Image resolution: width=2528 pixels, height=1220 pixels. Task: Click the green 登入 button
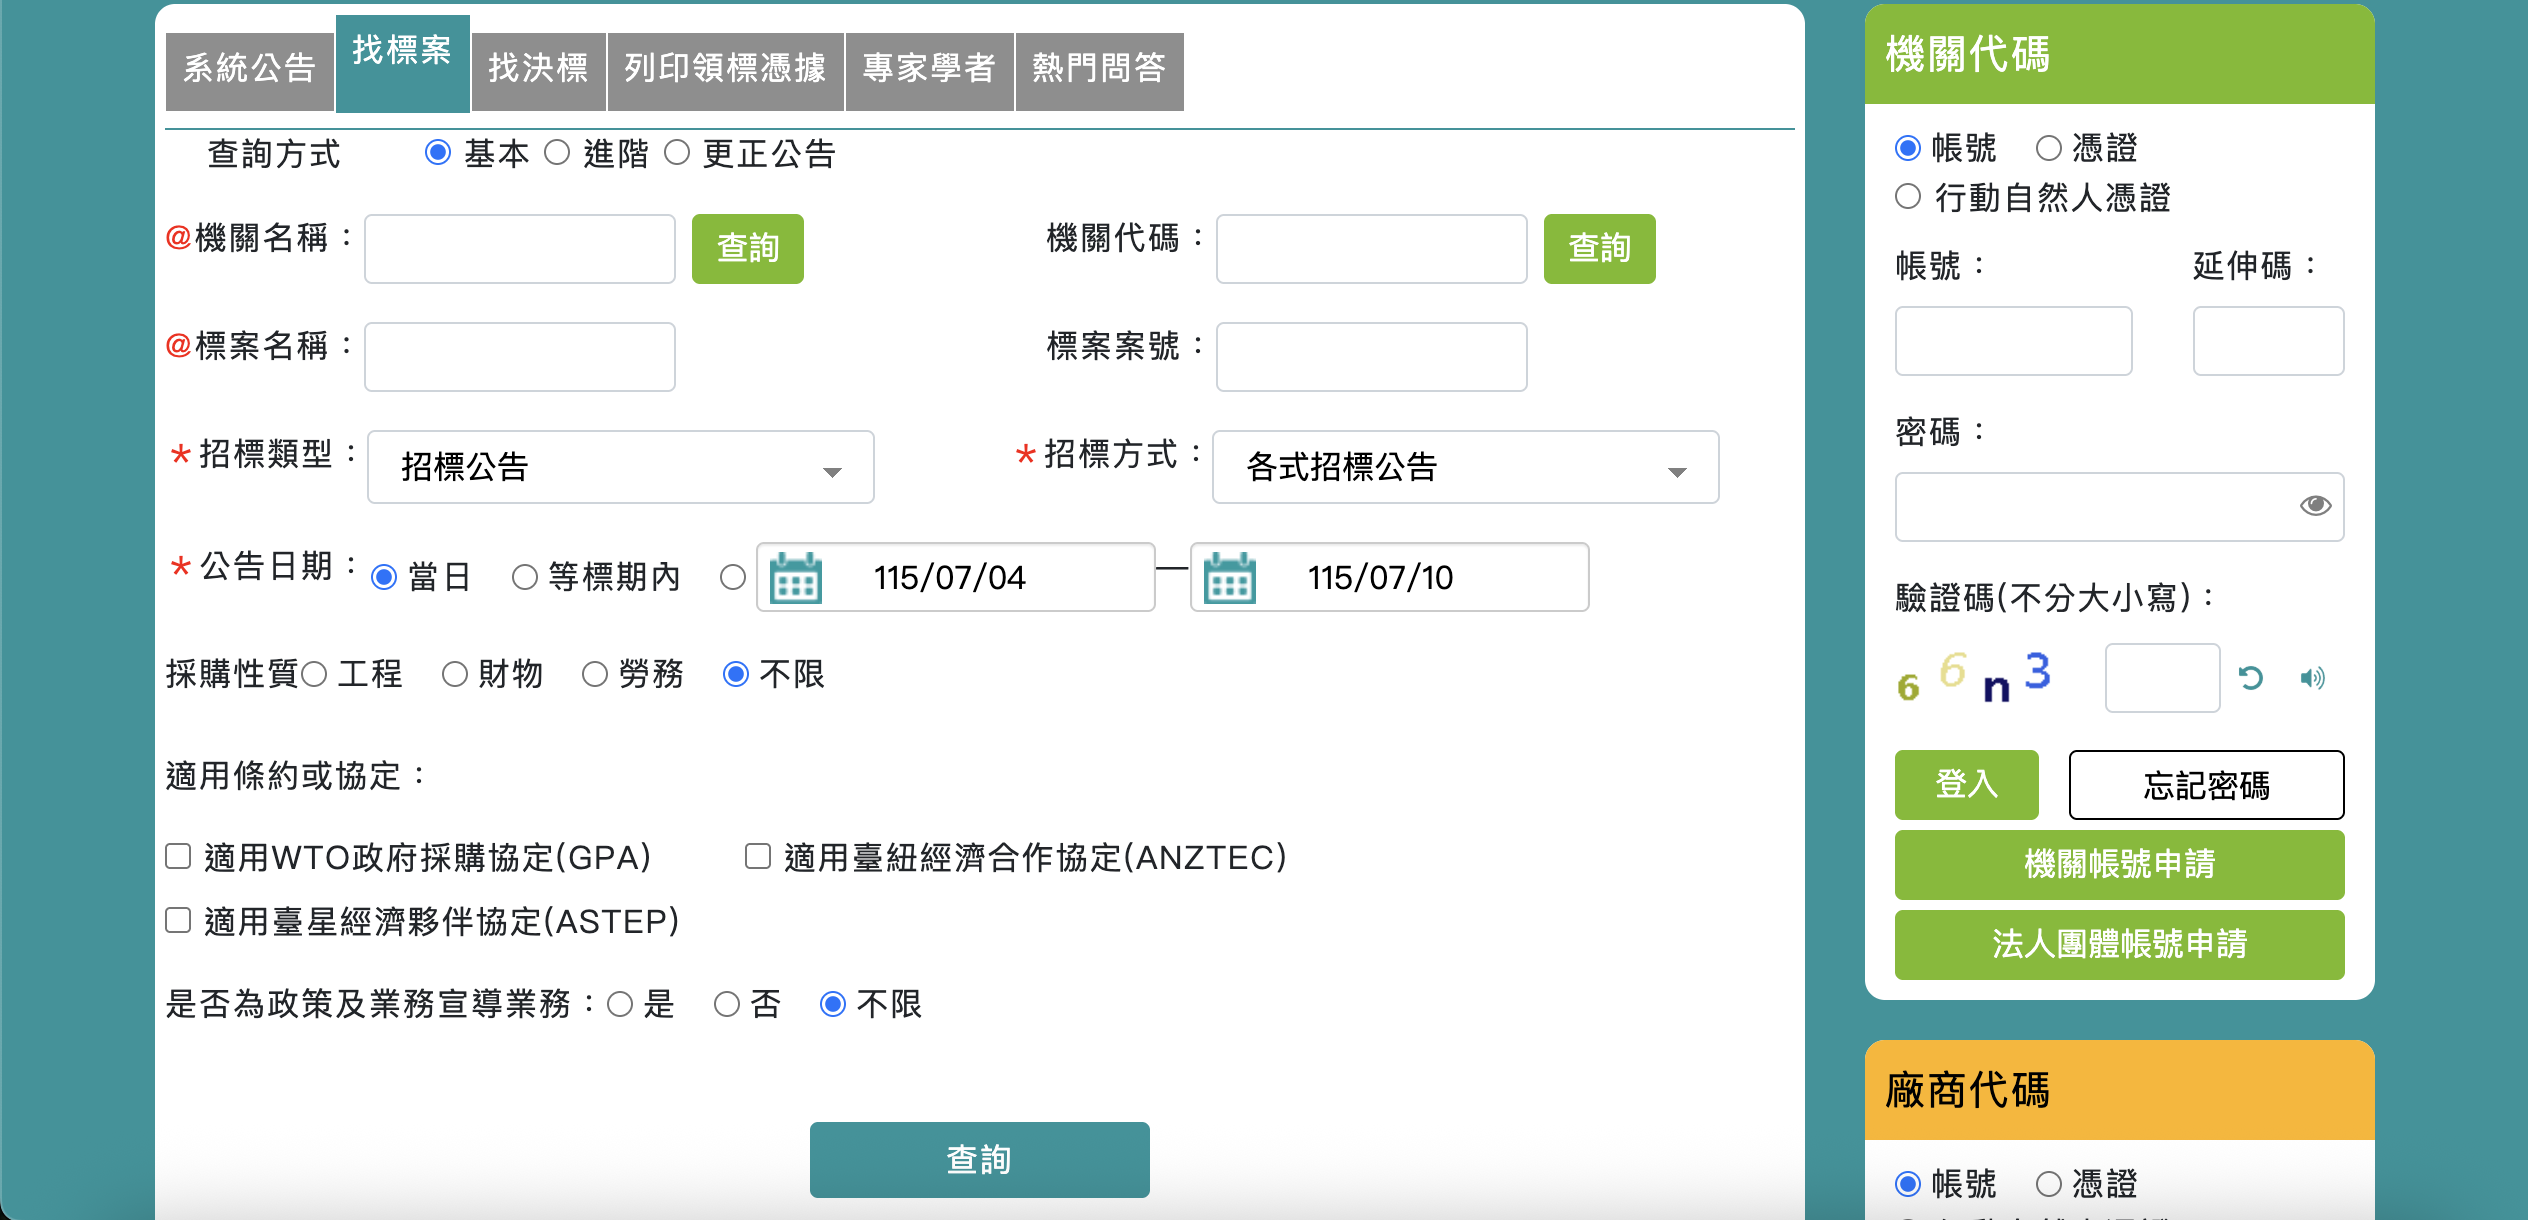(x=1967, y=785)
